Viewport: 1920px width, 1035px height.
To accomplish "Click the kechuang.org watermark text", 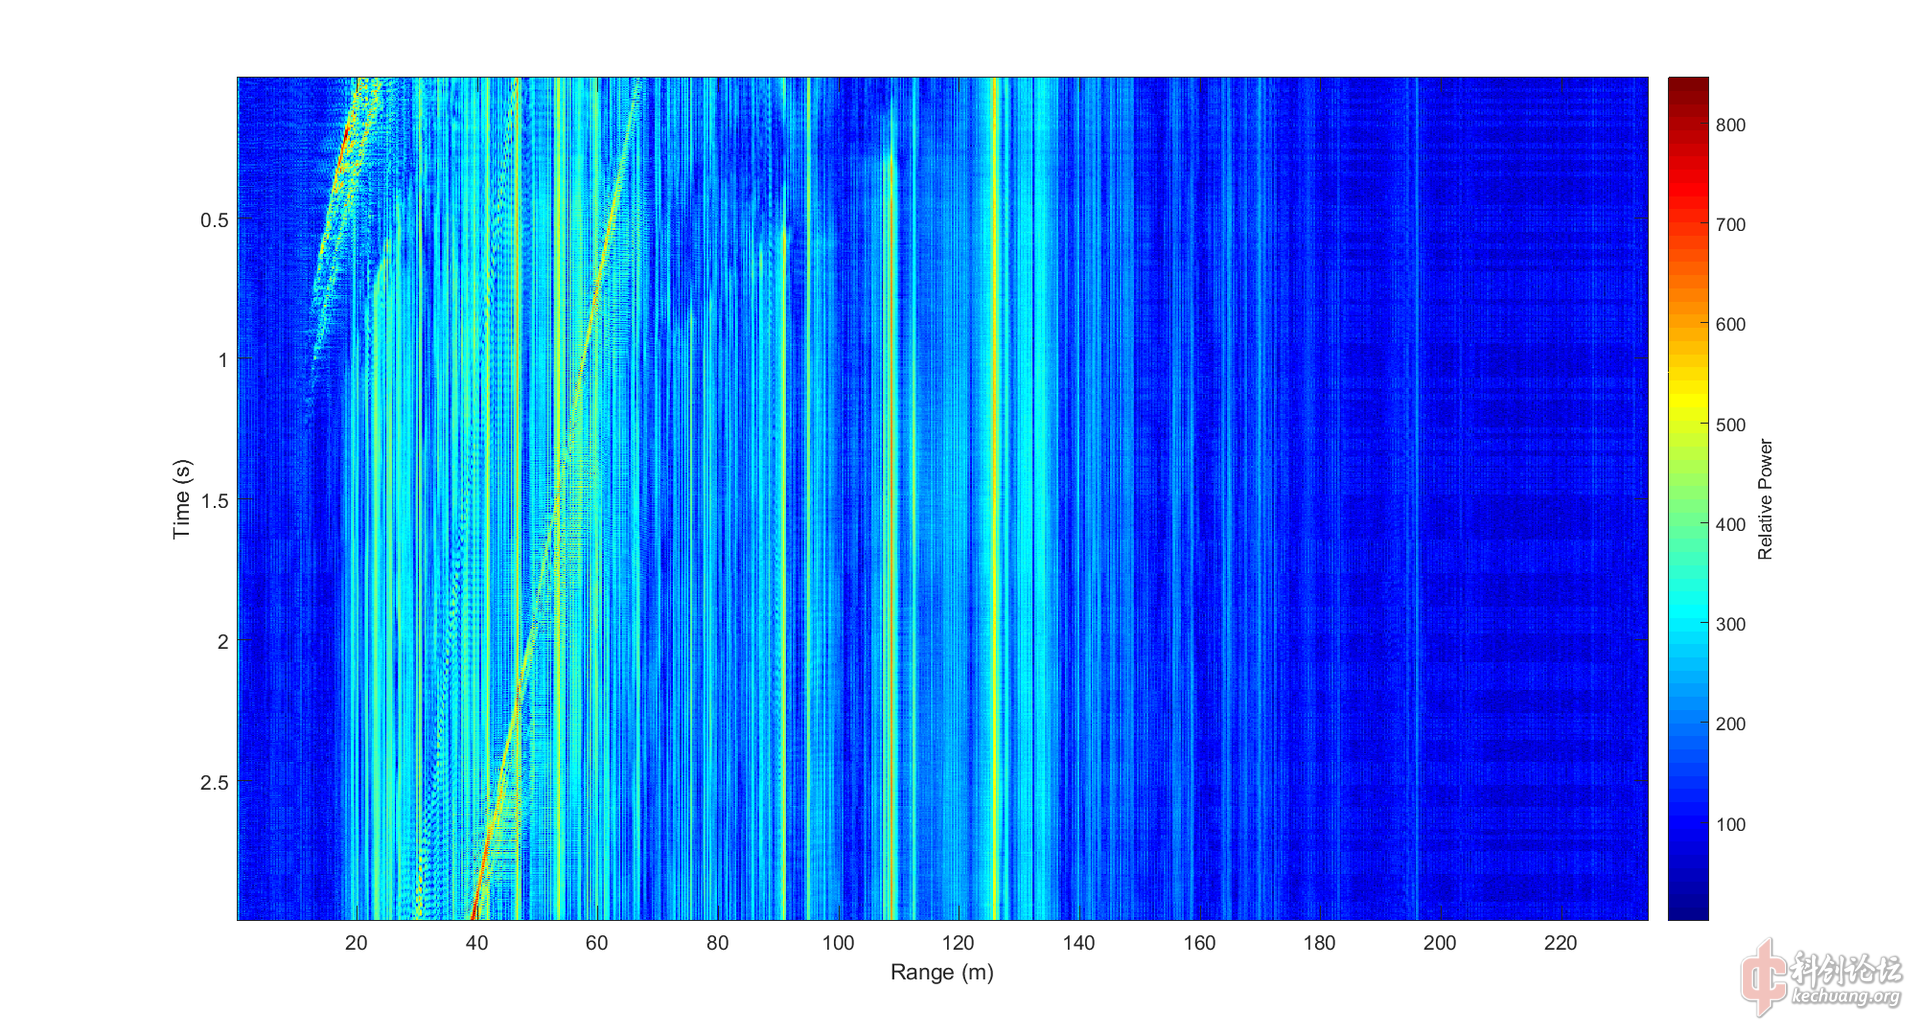I will 1846,996.
